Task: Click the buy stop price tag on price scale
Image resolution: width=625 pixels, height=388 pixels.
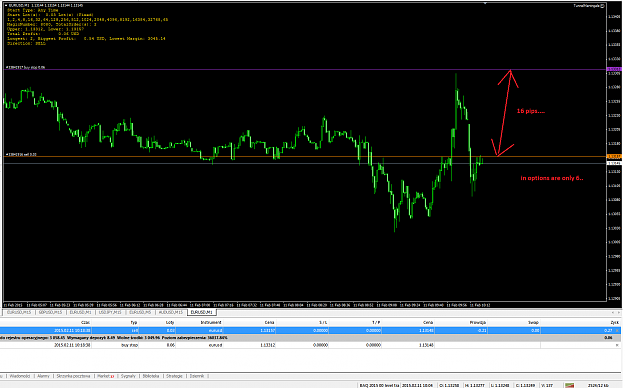Action: pyautogui.click(x=614, y=69)
